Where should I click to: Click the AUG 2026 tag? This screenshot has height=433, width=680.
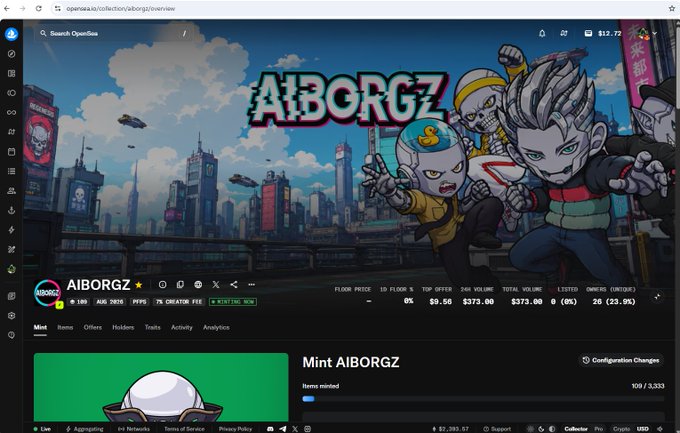110,302
